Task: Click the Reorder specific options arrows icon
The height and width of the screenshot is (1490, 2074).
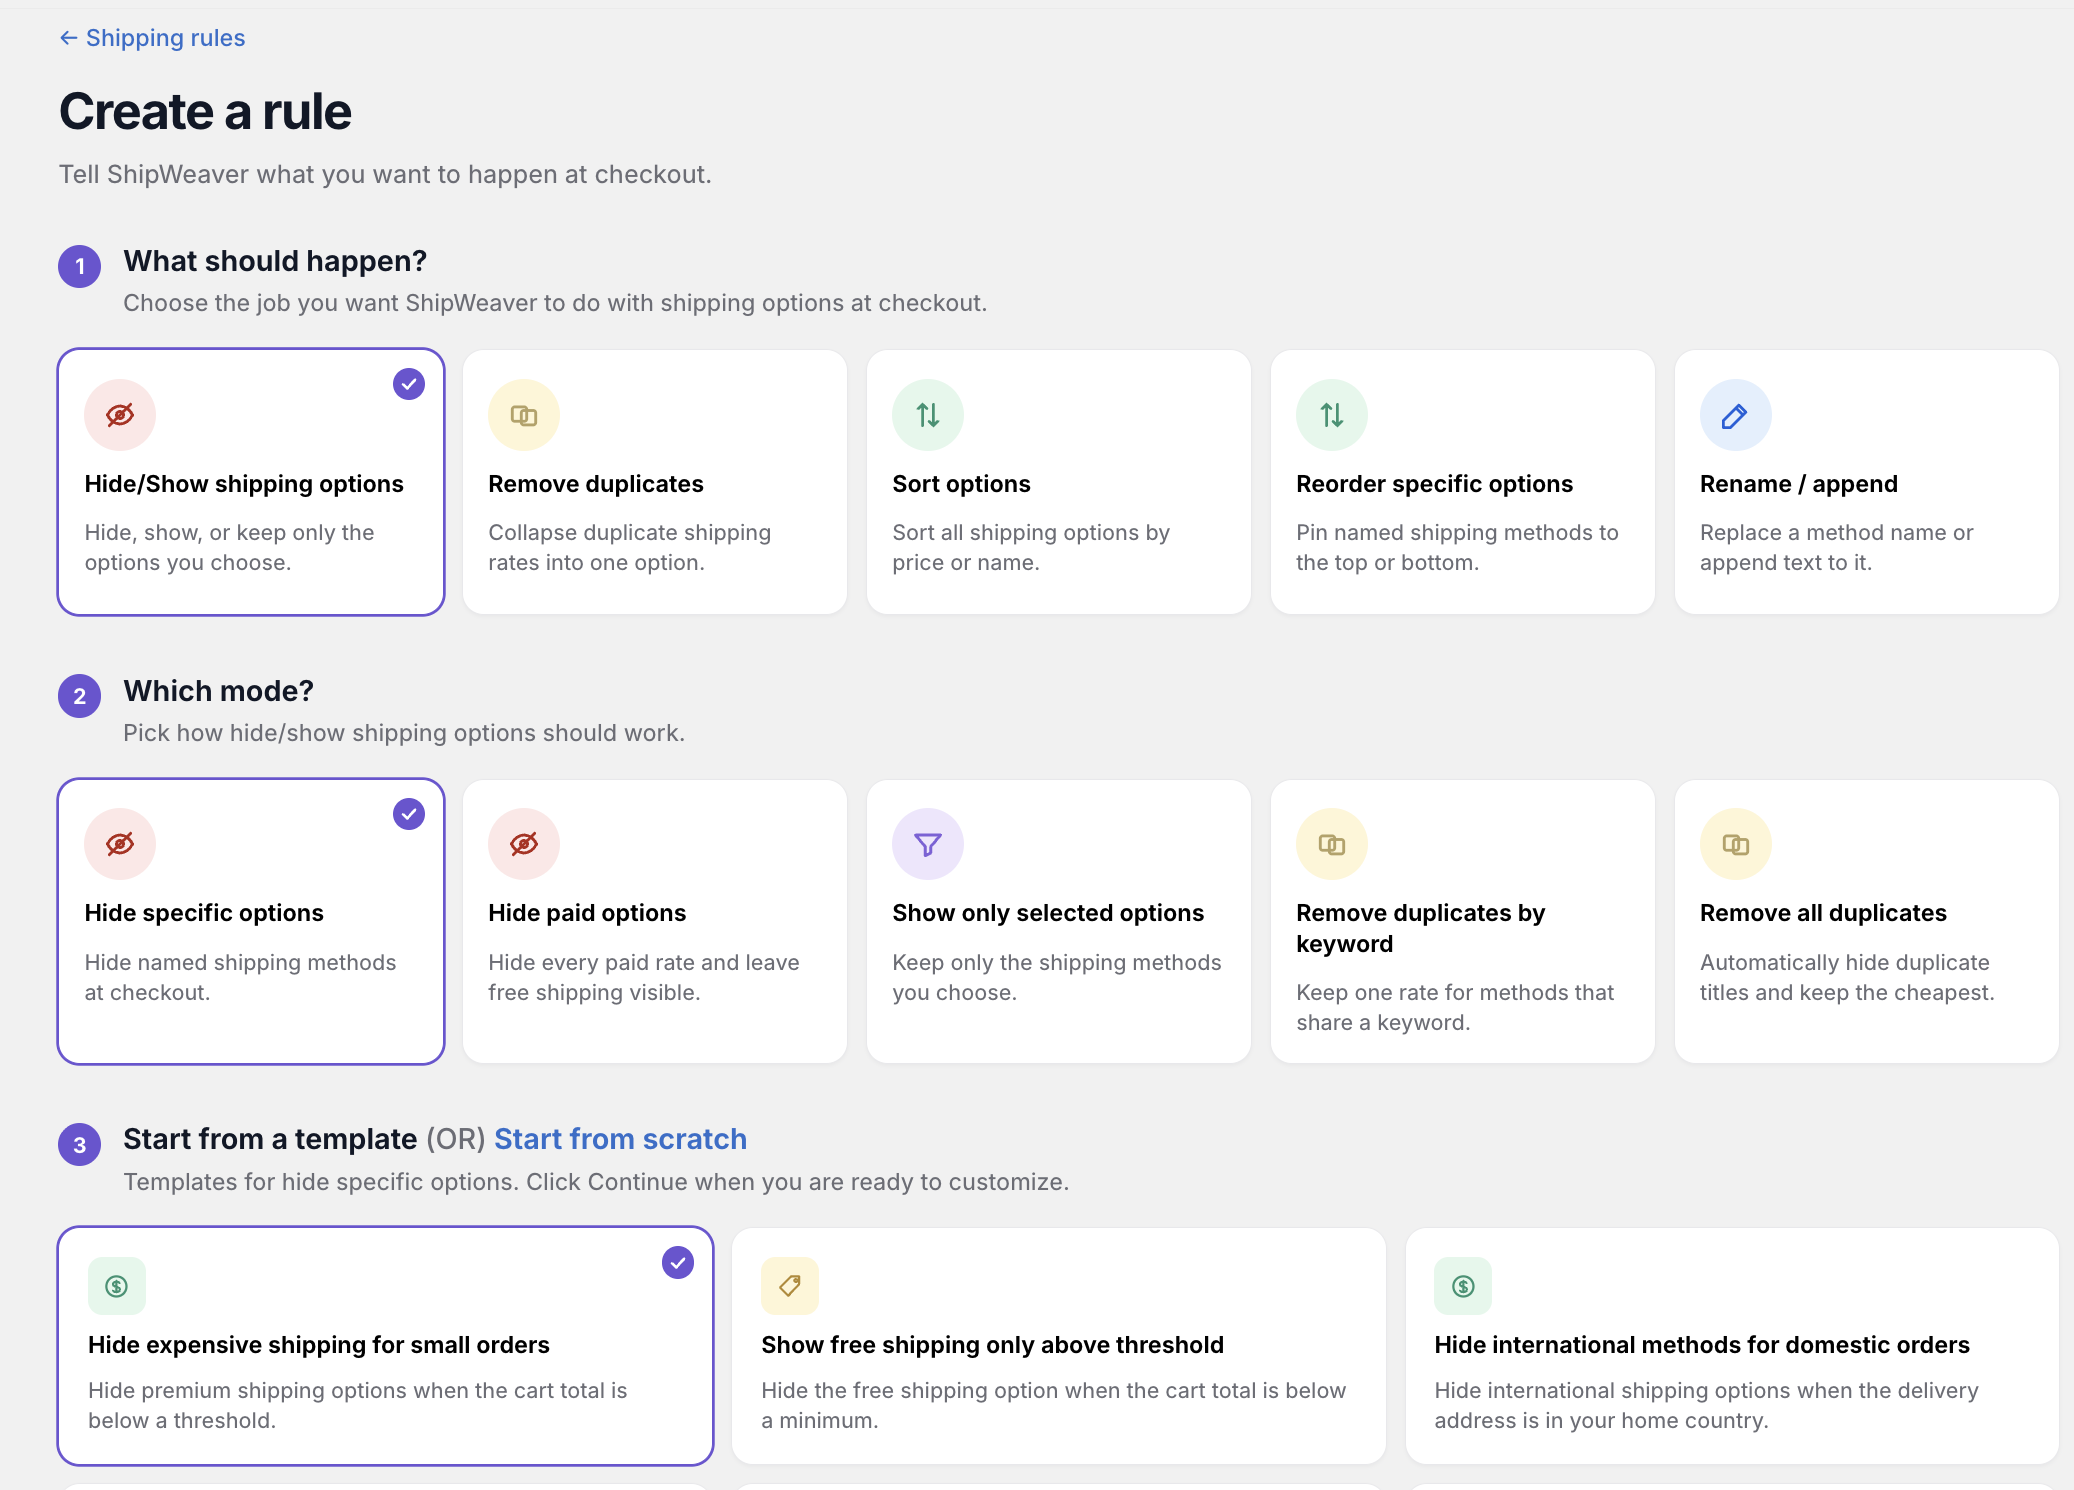Action: [x=1332, y=415]
